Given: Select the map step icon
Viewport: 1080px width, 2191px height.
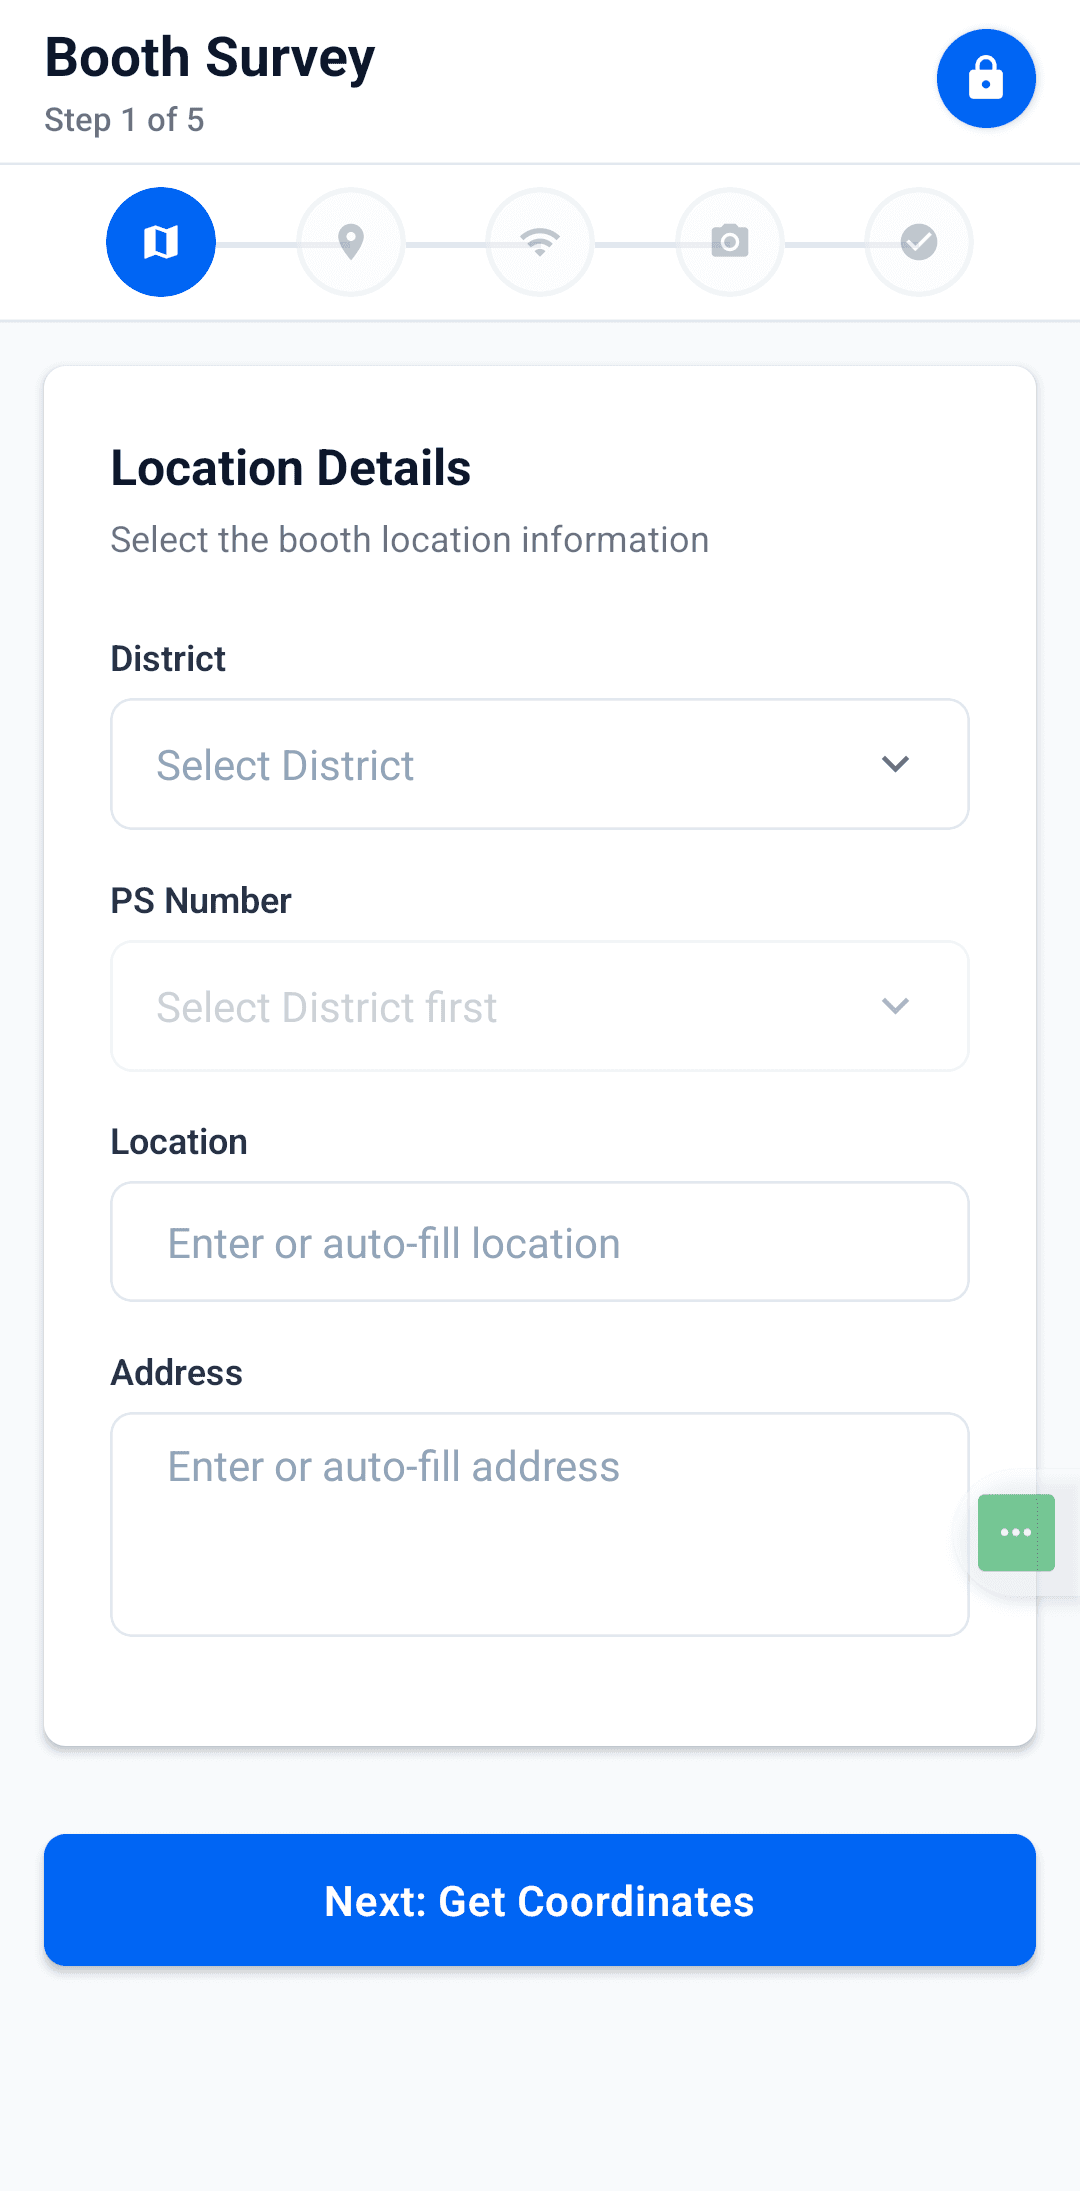Looking at the screenshot, I should [161, 242].
